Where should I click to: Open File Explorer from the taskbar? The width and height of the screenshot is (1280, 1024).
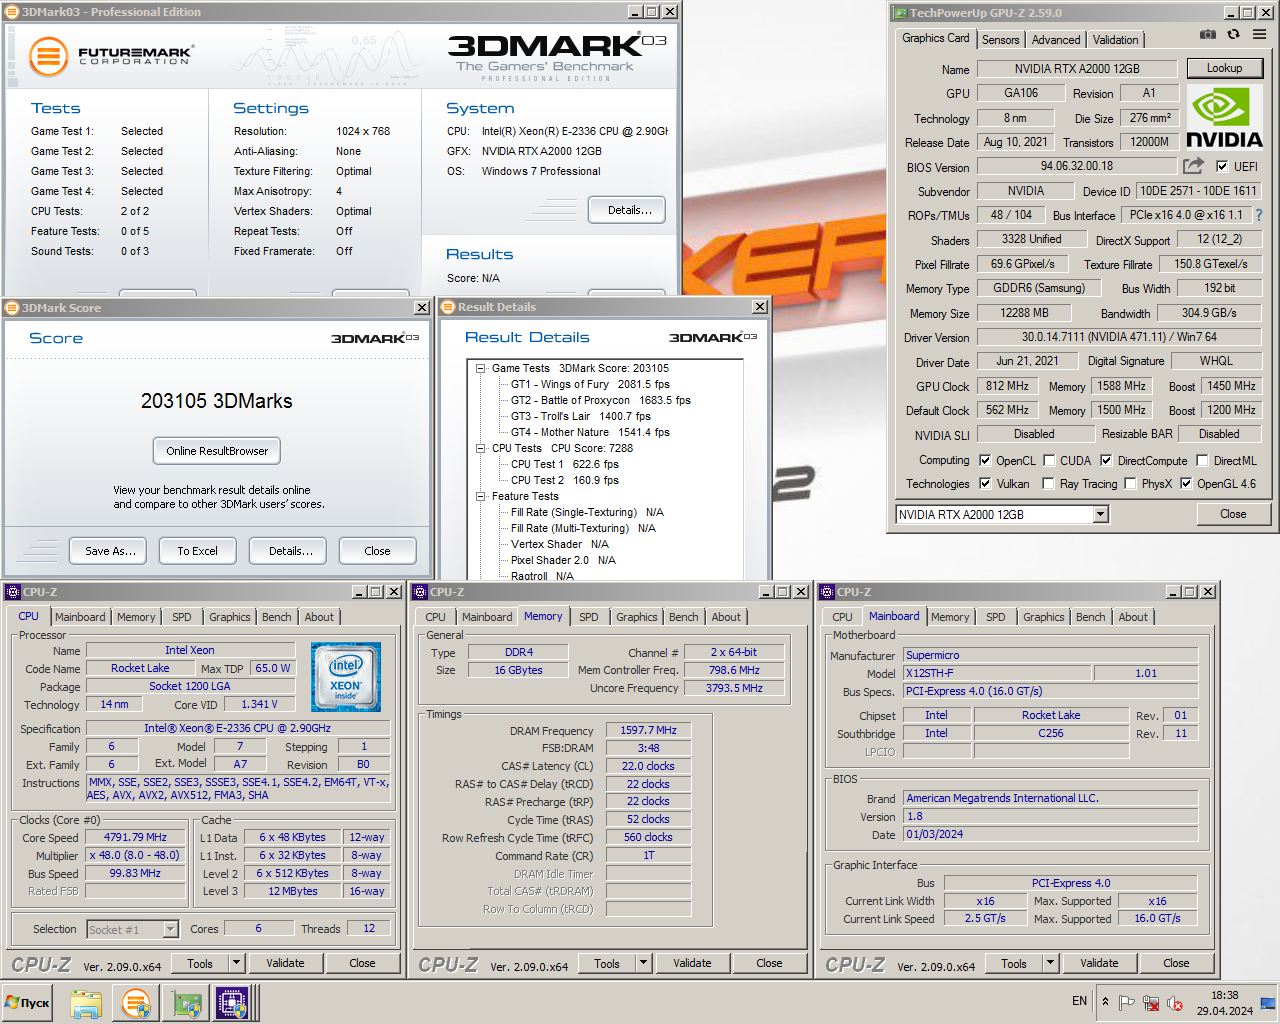(86, 1003)
